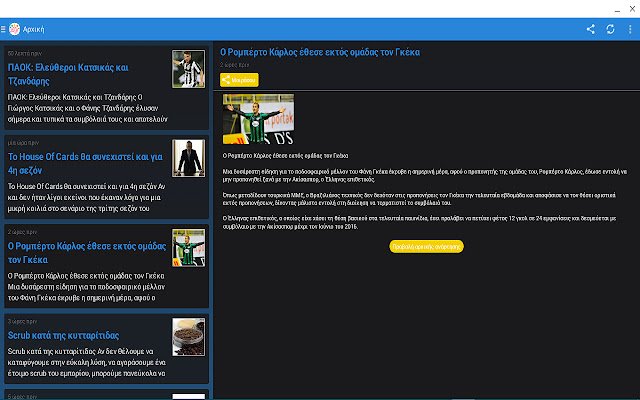Viewport: 640px width, 400px height.
Task: Click the '3 ώρες πριν' timestamp
Action: [22, 321]
